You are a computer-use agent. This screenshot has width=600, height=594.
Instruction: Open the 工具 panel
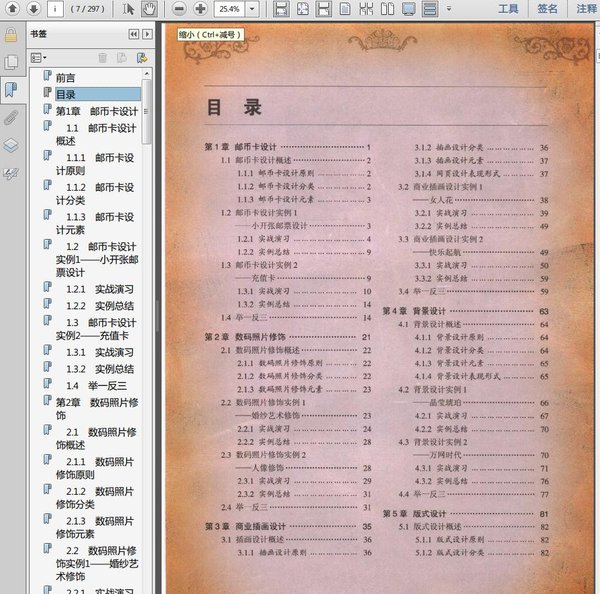point(508,9)
